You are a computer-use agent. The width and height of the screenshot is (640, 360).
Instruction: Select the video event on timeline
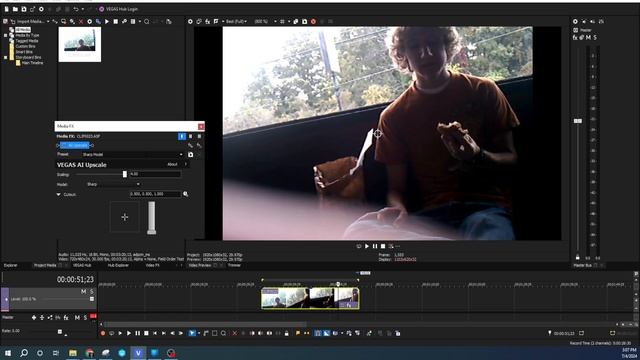click(x=310, y=298)
